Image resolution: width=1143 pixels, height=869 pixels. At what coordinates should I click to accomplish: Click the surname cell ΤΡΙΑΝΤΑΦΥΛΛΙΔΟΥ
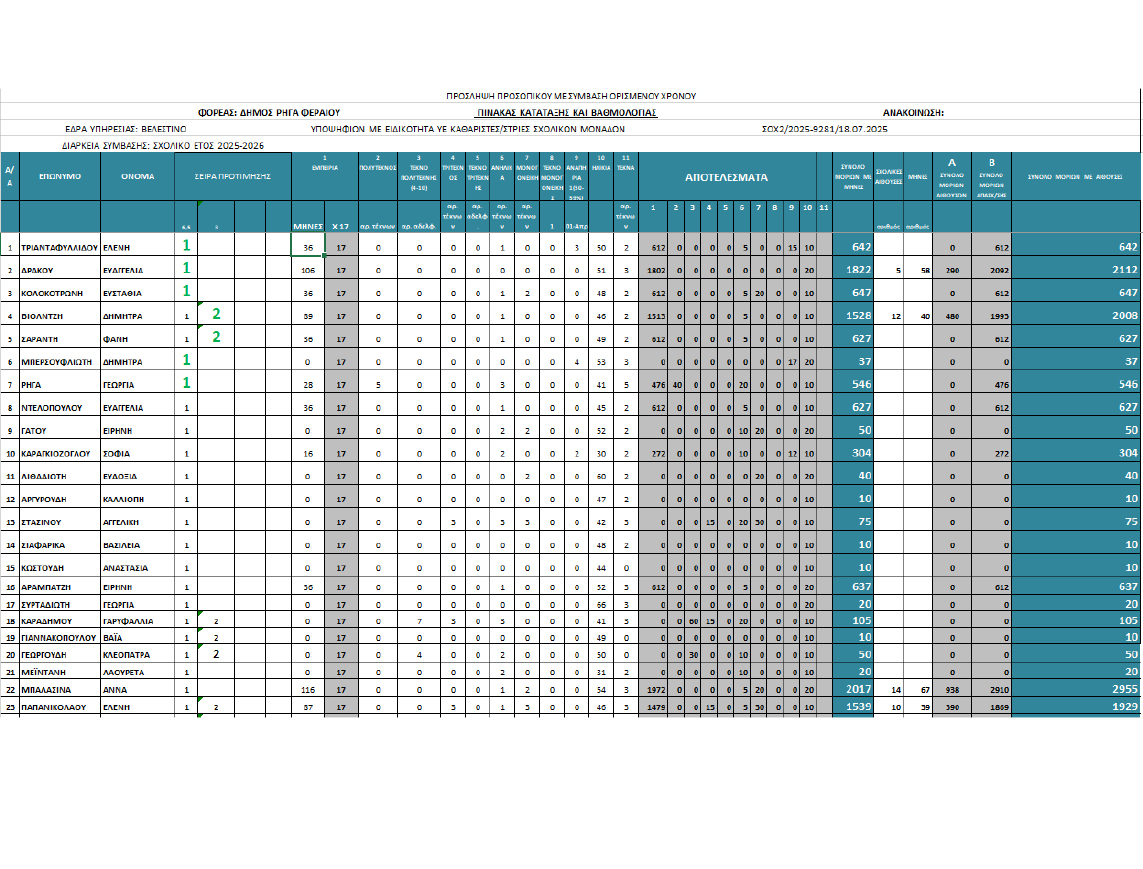(60, 246)
